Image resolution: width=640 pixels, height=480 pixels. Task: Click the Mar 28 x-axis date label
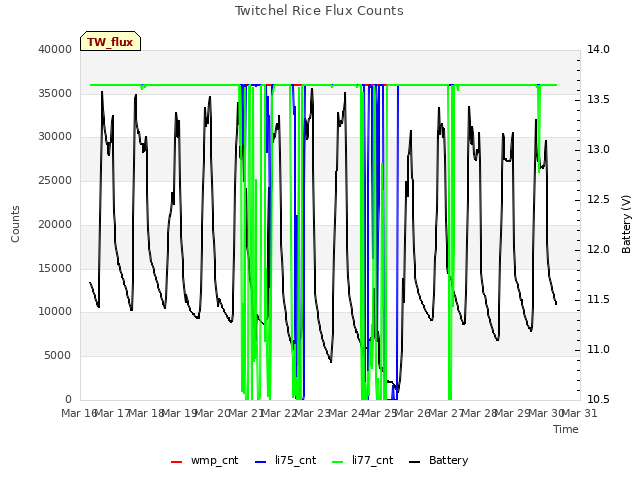point(480,413)
